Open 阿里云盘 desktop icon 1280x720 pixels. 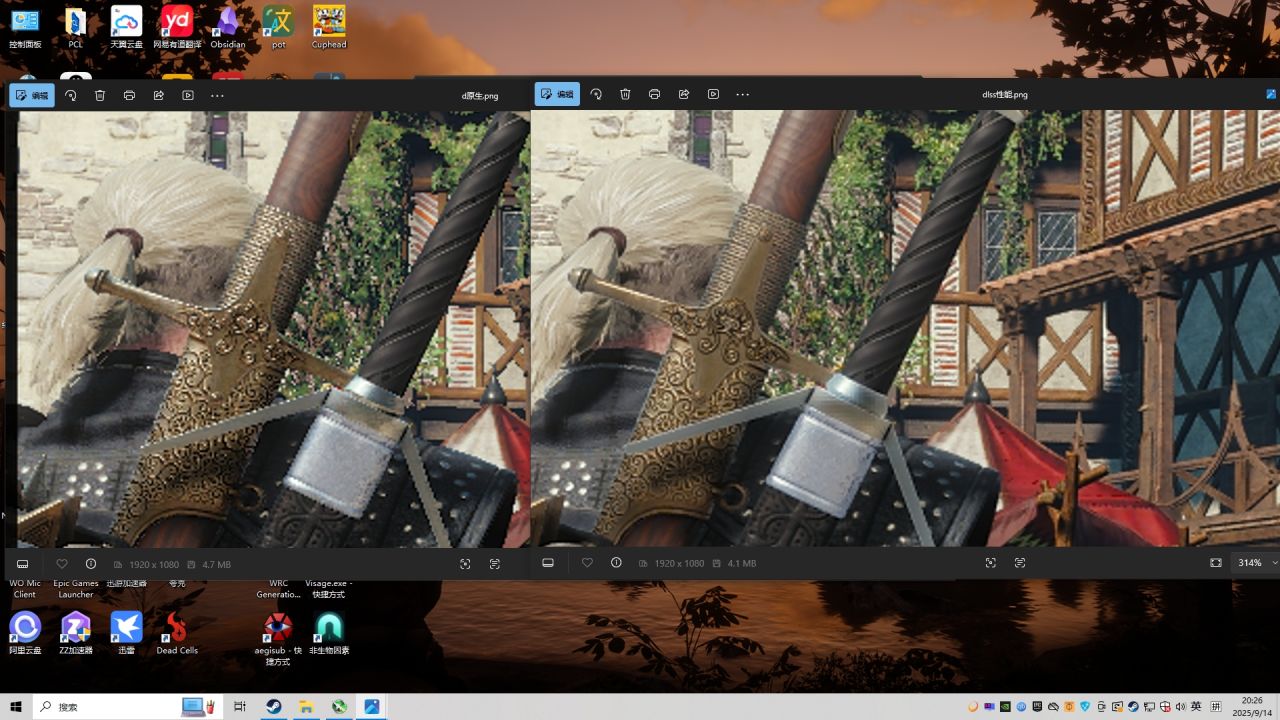tap(25, 633)
